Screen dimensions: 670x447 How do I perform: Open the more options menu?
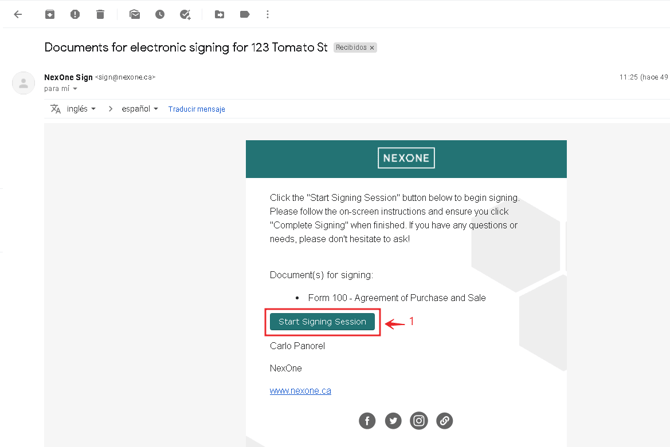268,15
